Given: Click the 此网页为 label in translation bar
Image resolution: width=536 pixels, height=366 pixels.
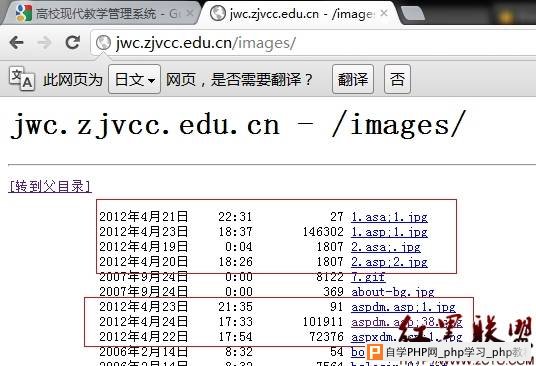Looking at the screenshot, I should pos(73,80).
